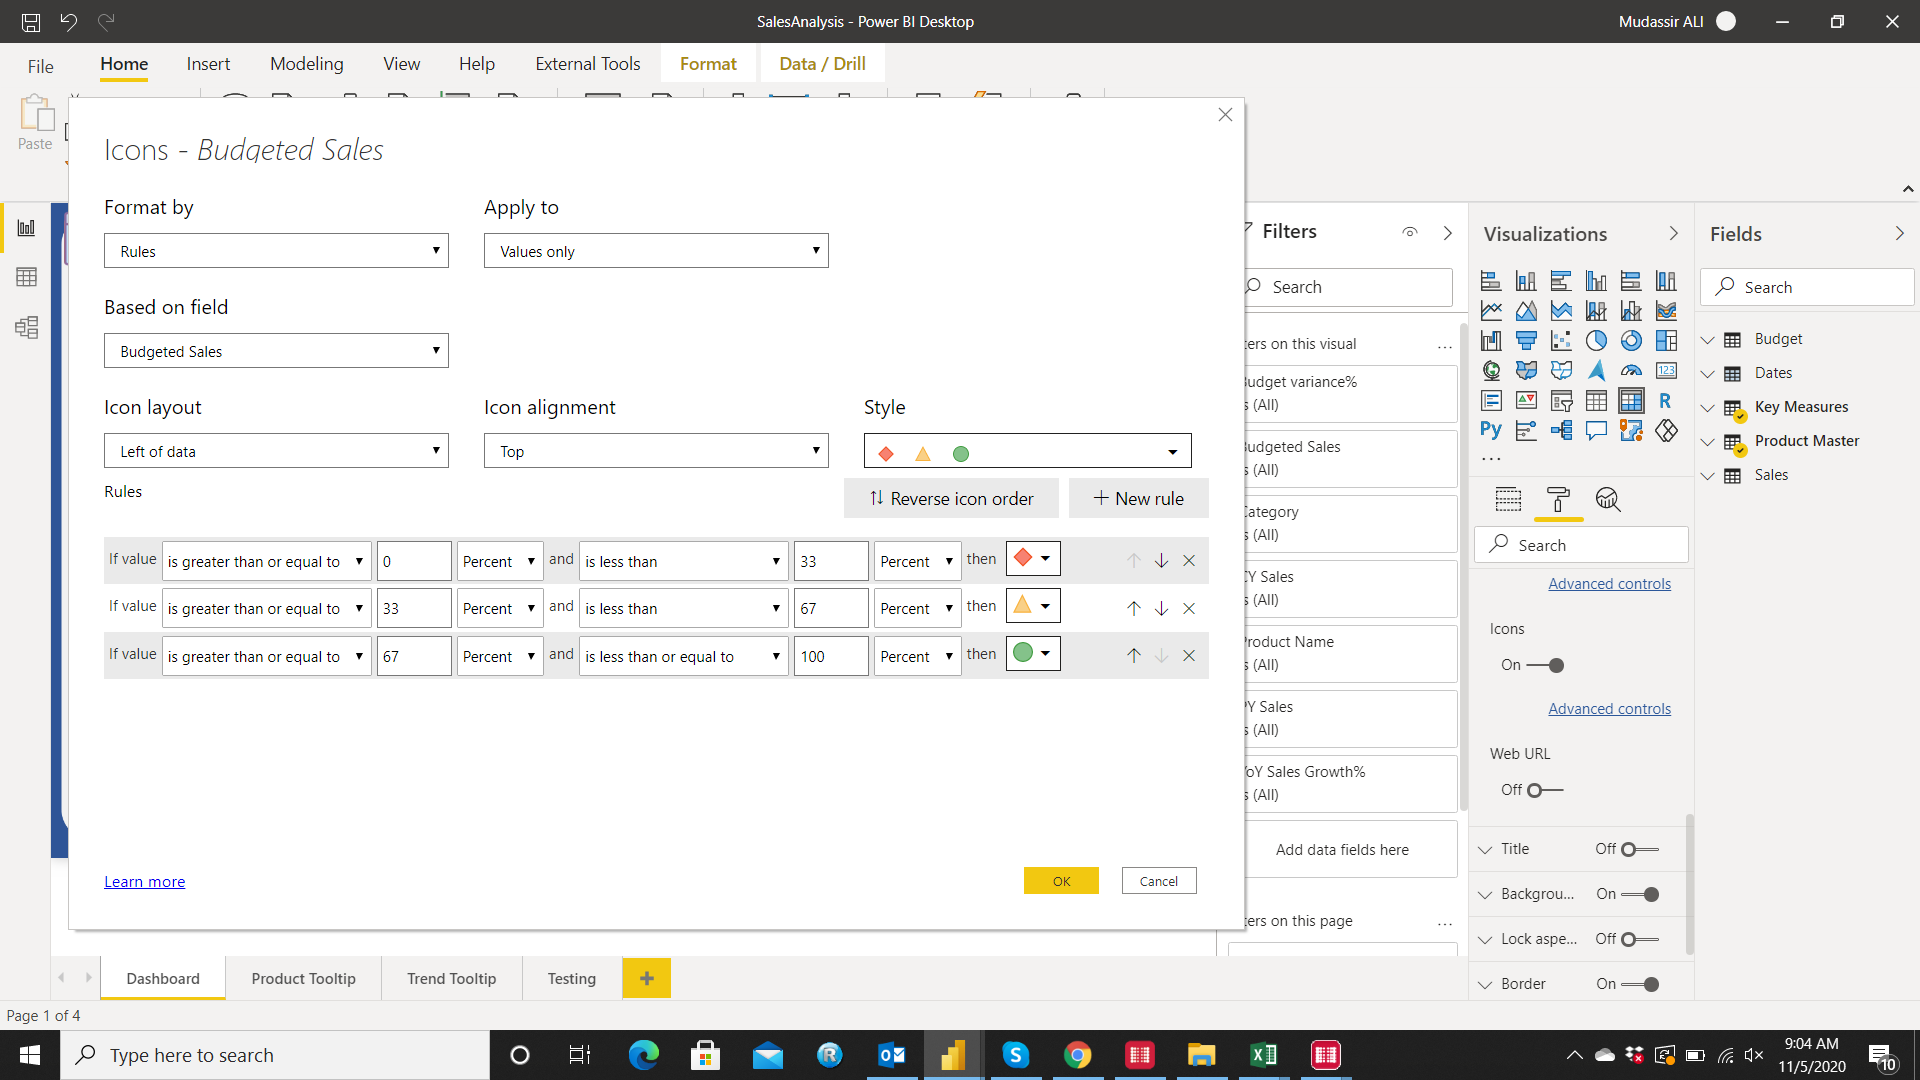Switch to Data view in left sidebar
Viewport: 1920px width, 1080px height.
pyautogui.click(x=27, y=277)
